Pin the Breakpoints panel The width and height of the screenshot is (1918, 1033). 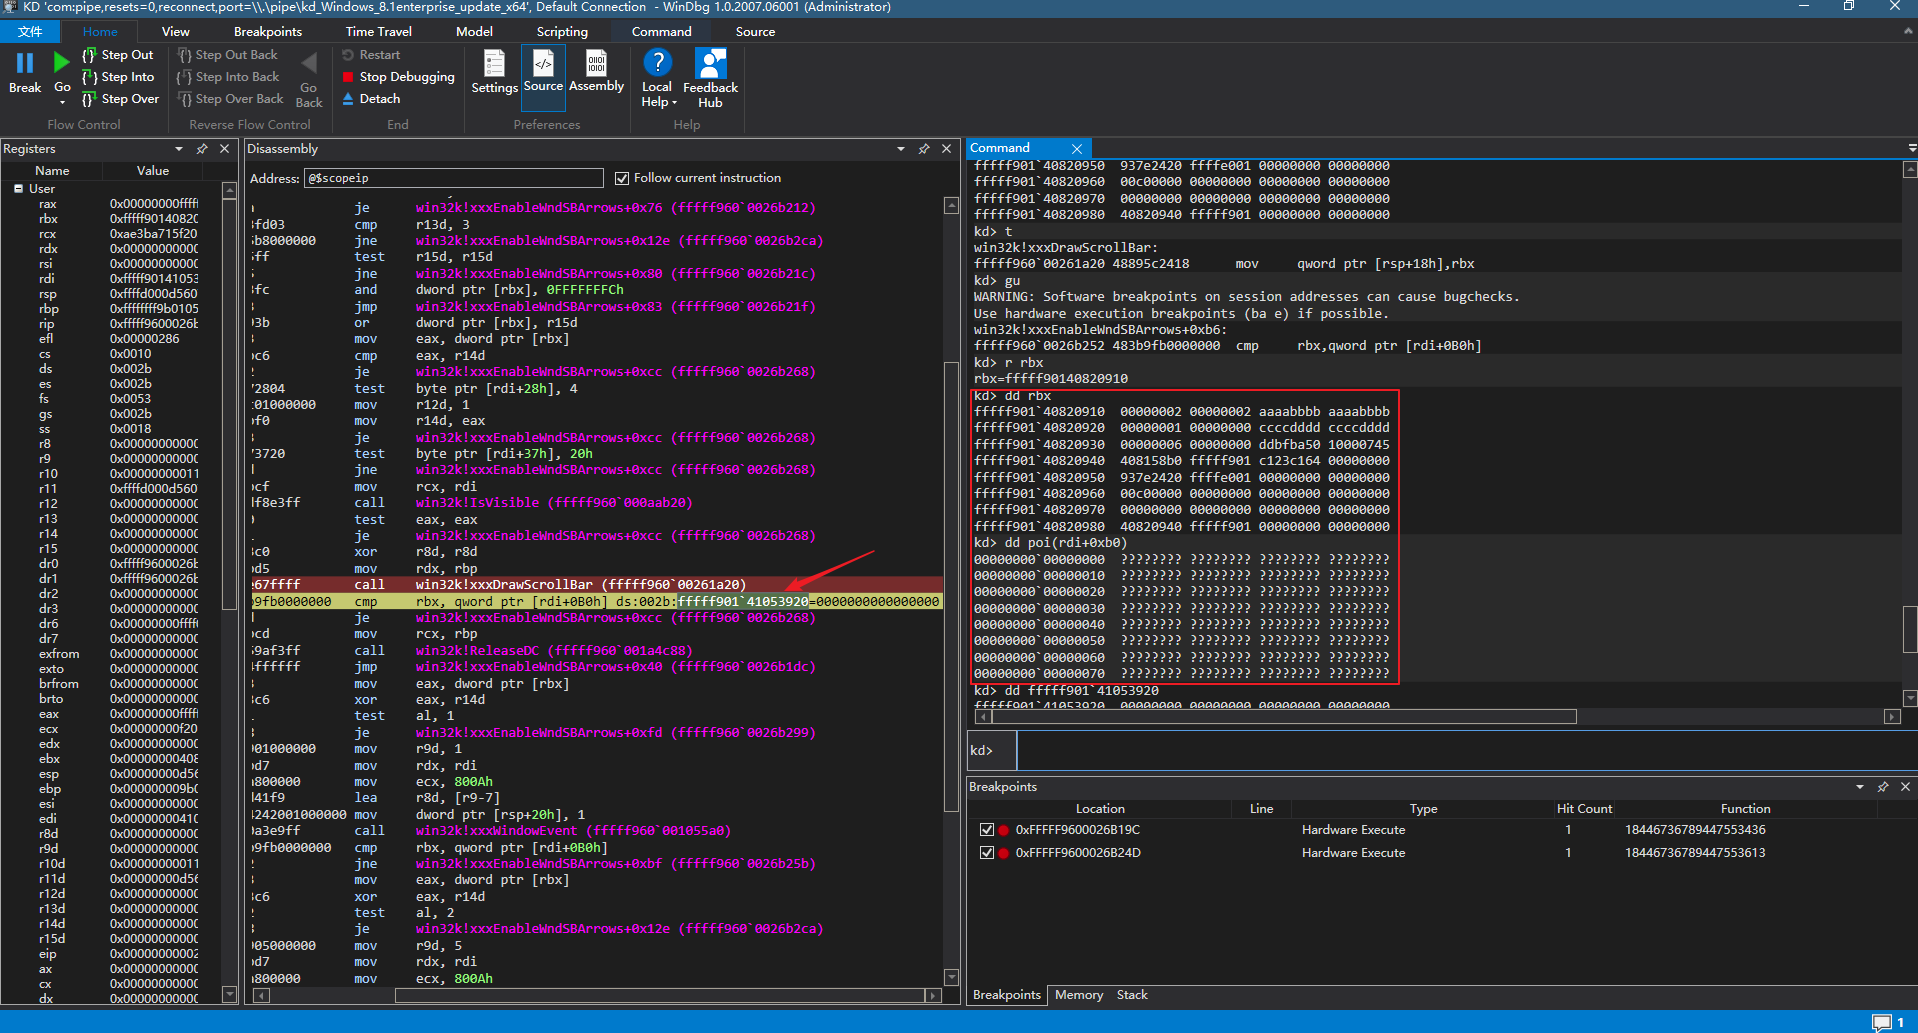[x=1883, y=787]
